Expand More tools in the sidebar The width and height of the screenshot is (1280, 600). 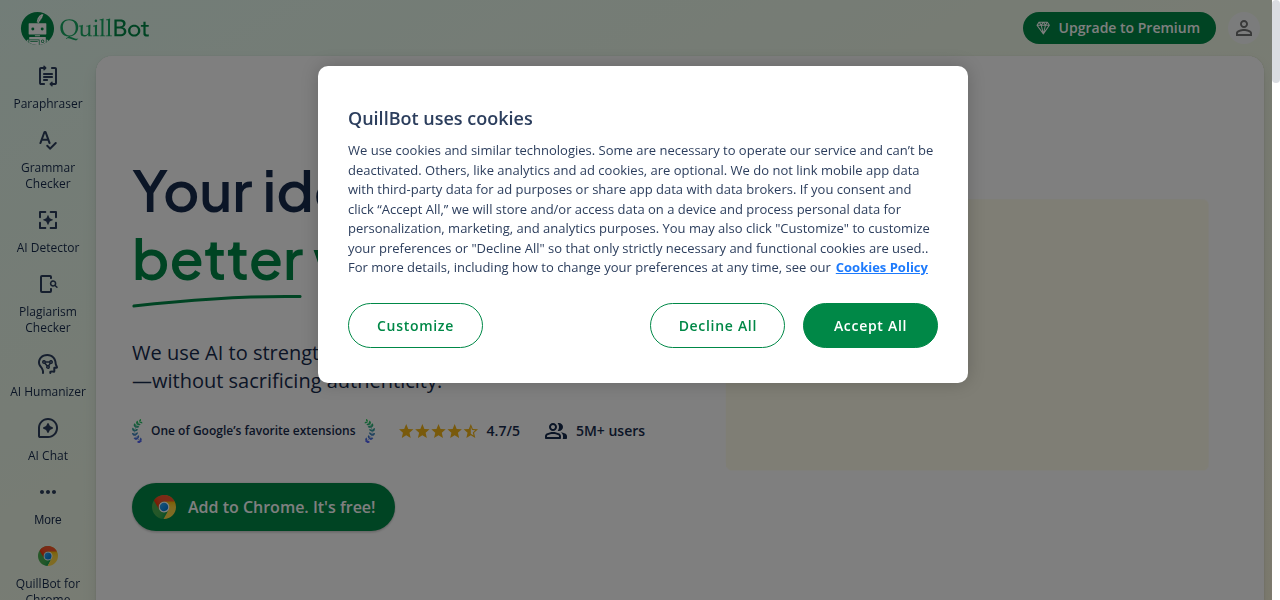(x=47, y=502)
